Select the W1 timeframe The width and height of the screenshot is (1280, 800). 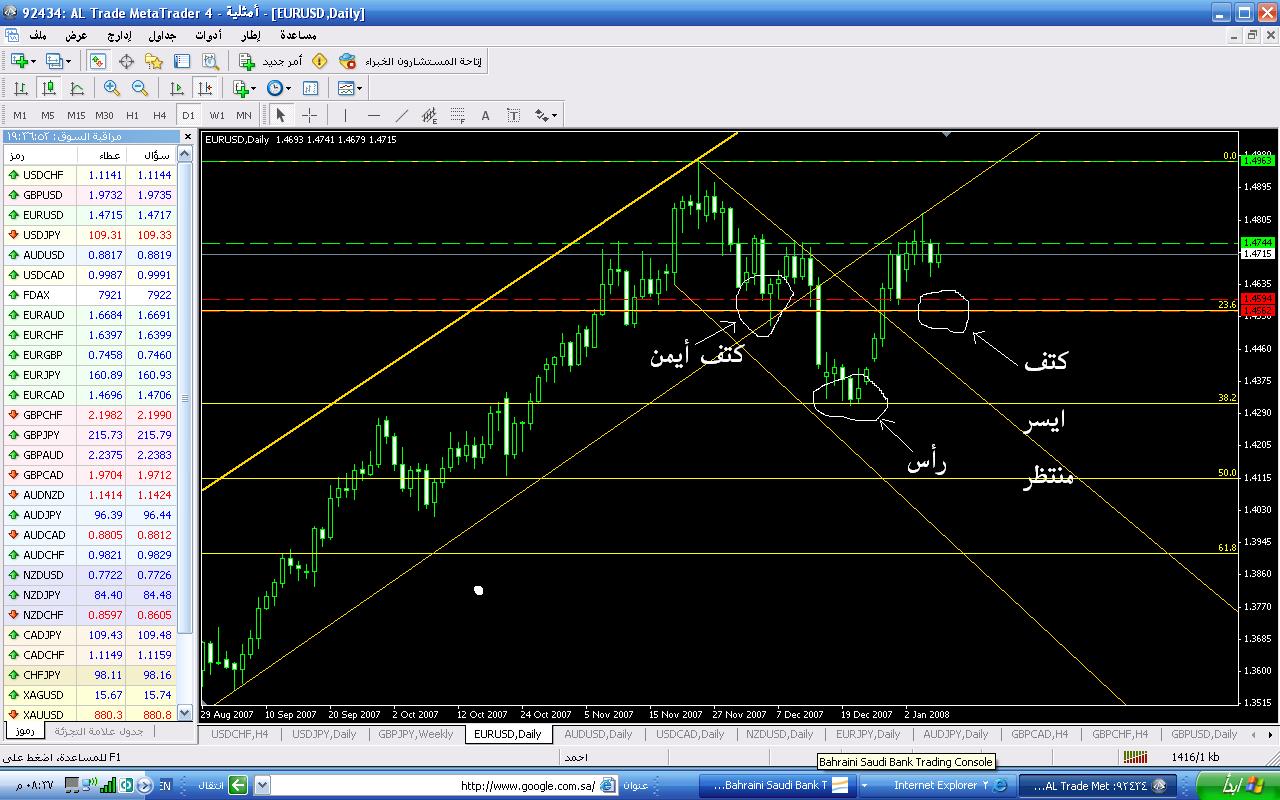pos(217,115)
